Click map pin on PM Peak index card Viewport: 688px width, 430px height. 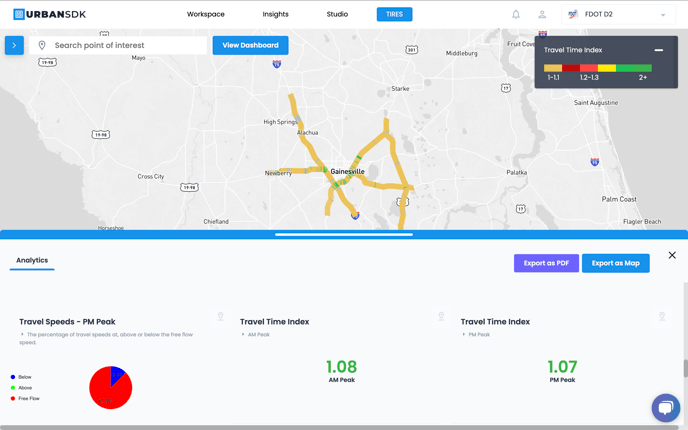click(662, 316)
